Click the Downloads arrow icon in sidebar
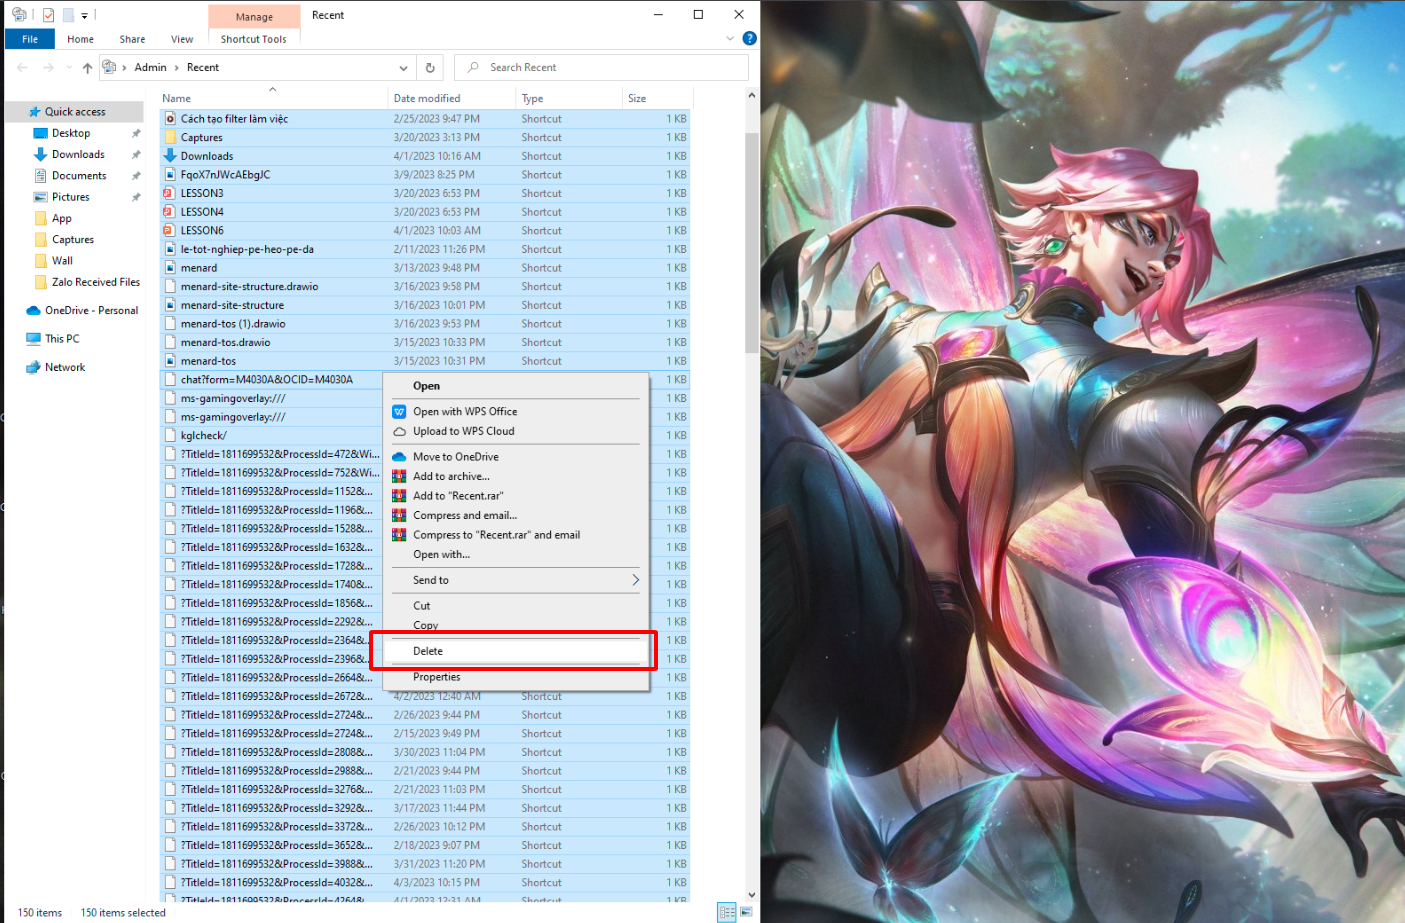Image resolution: width=1405 pixels, height=923 pixels. click(41, 154)
